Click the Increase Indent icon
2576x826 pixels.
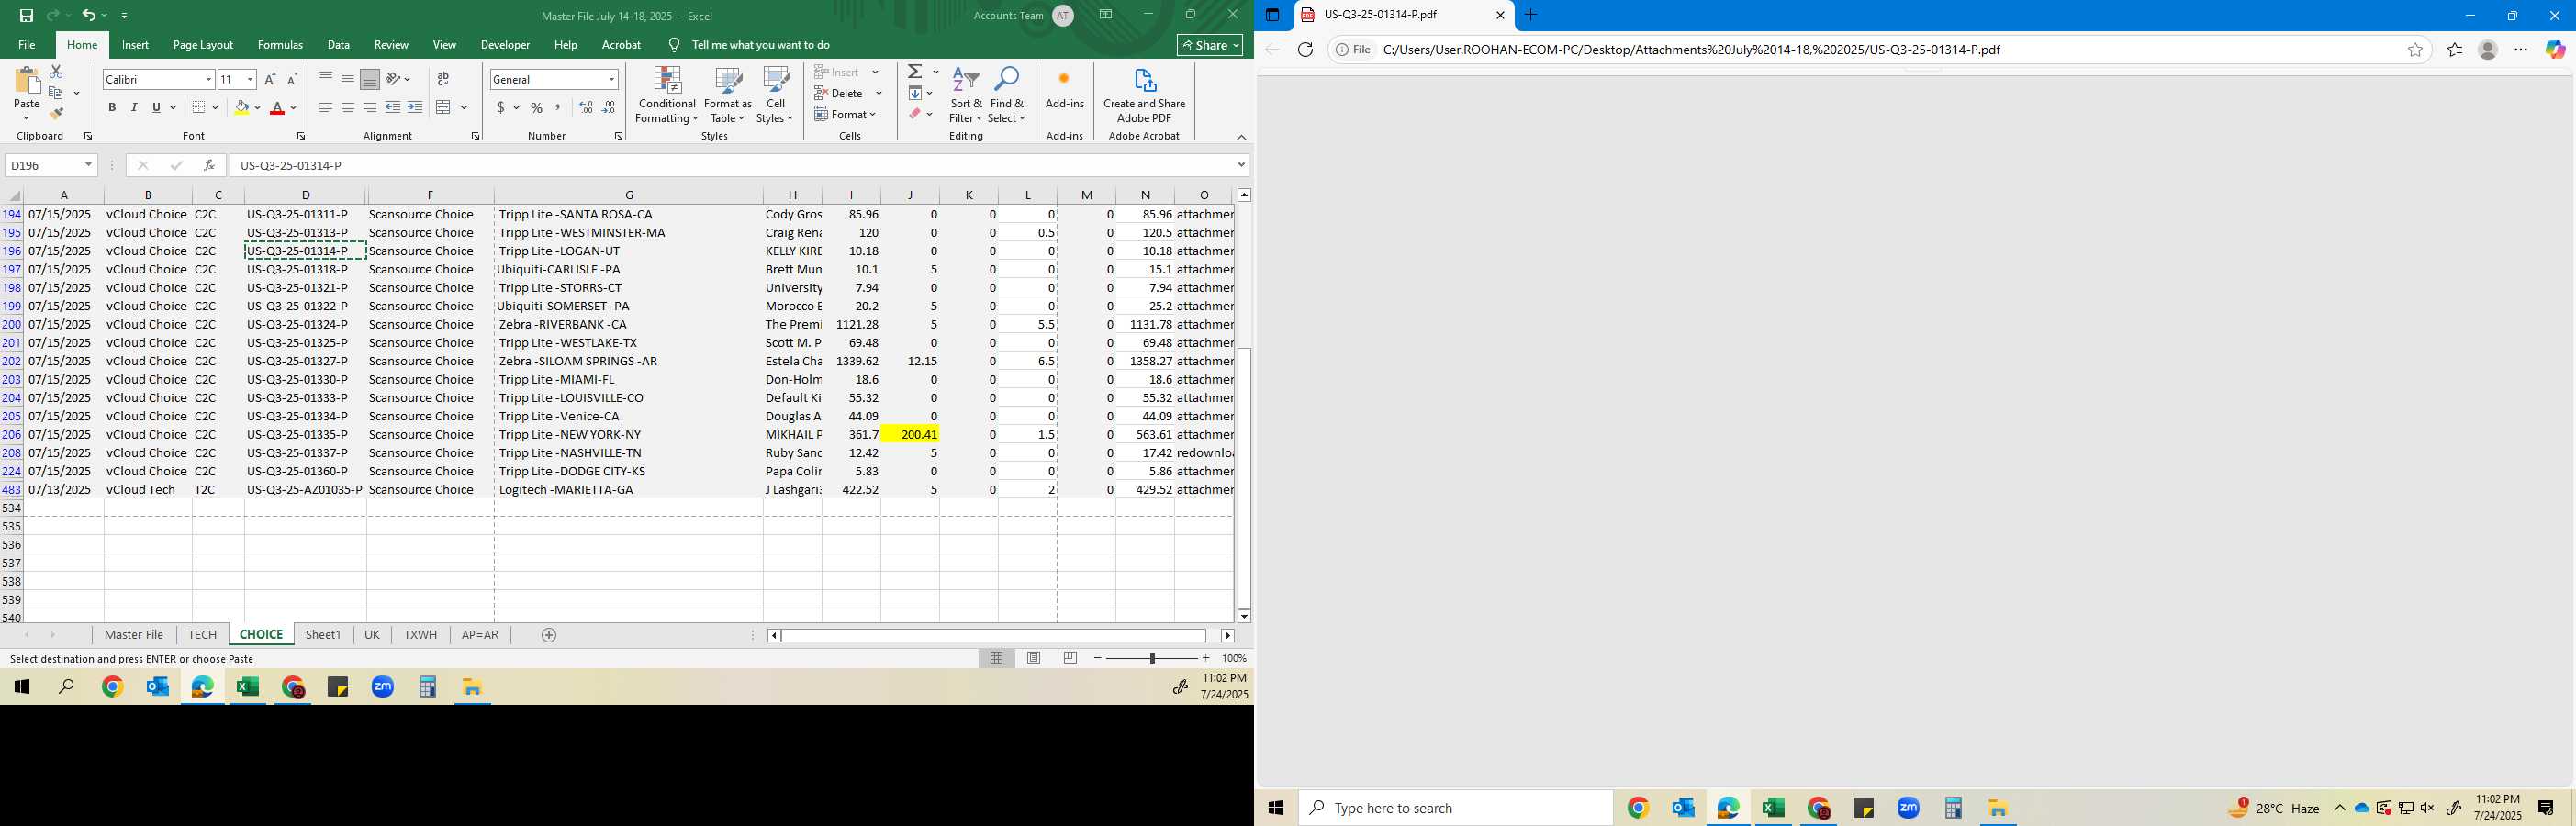pyautogui.click(x=415, y=107)
